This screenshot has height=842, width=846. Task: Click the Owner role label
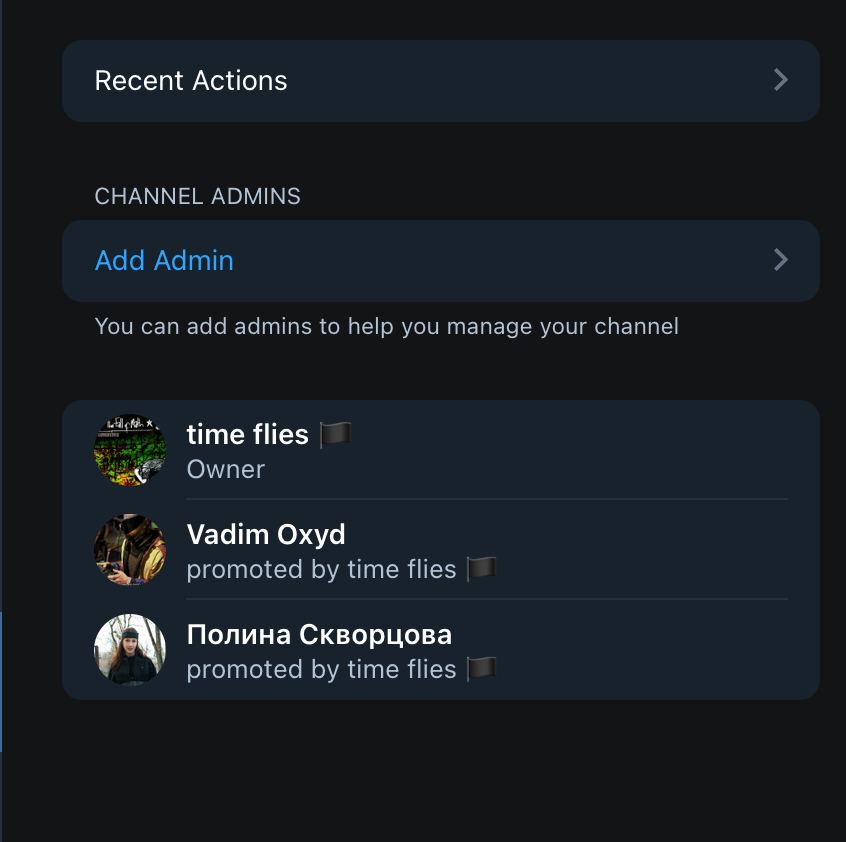click(226, 469)
